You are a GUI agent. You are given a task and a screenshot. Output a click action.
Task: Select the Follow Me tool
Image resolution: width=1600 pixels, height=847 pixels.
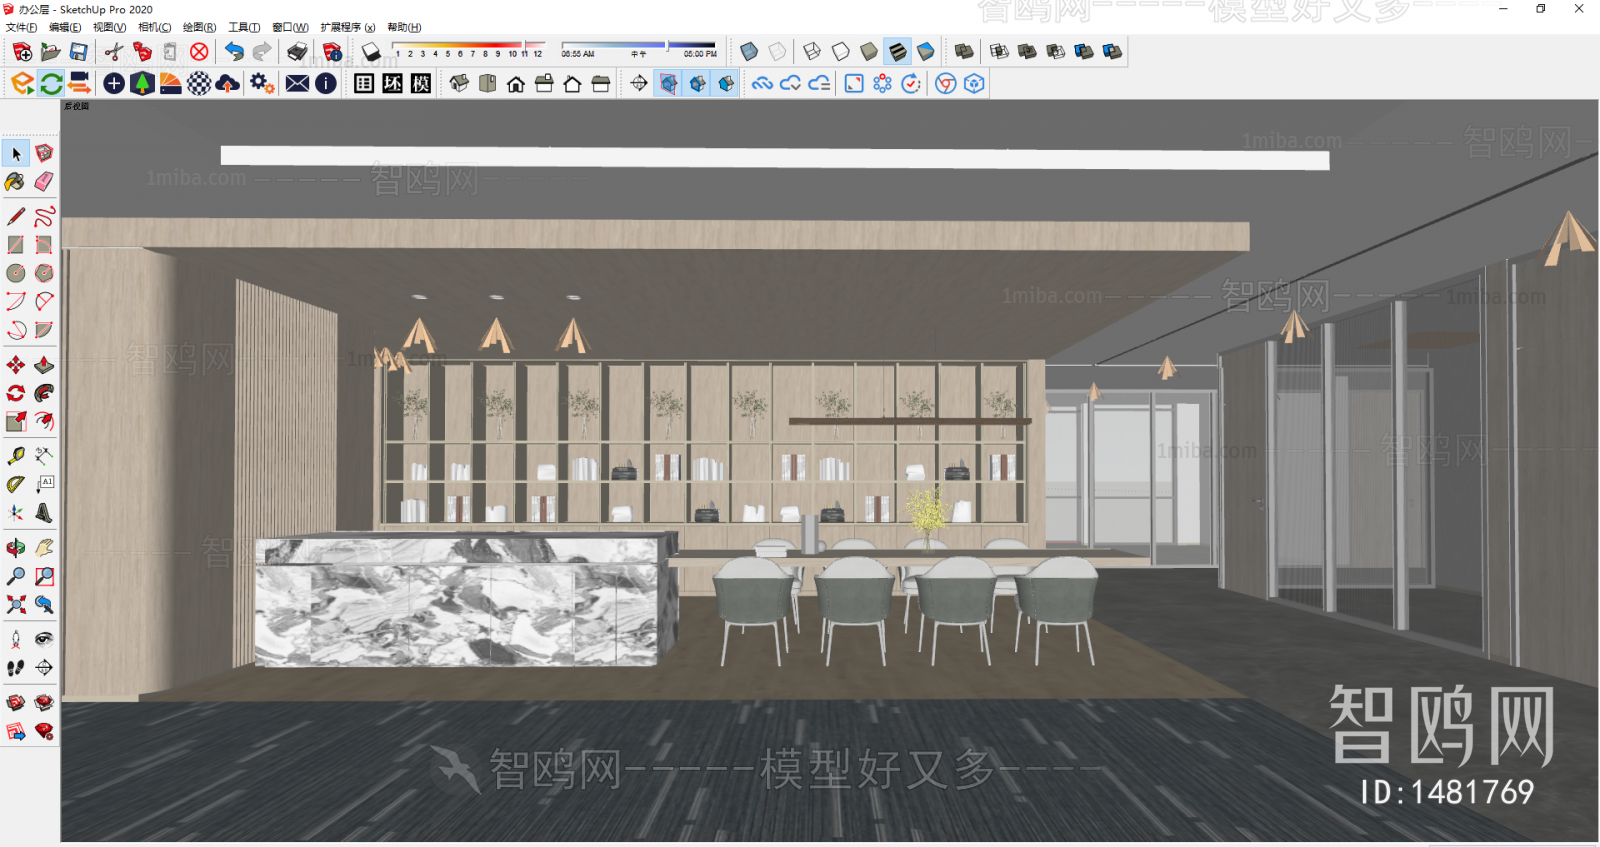(44, 393)
